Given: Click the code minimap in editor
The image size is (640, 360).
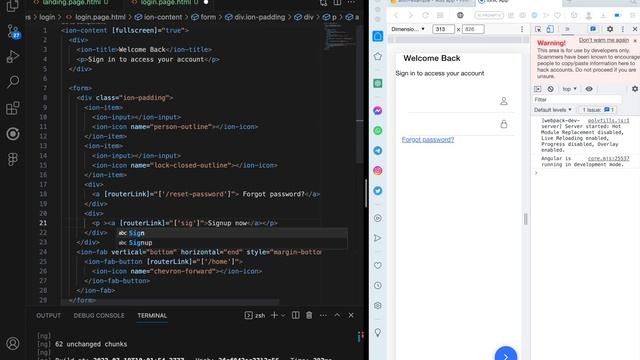Looking at the screenshot, I should [x=339, y=36].
